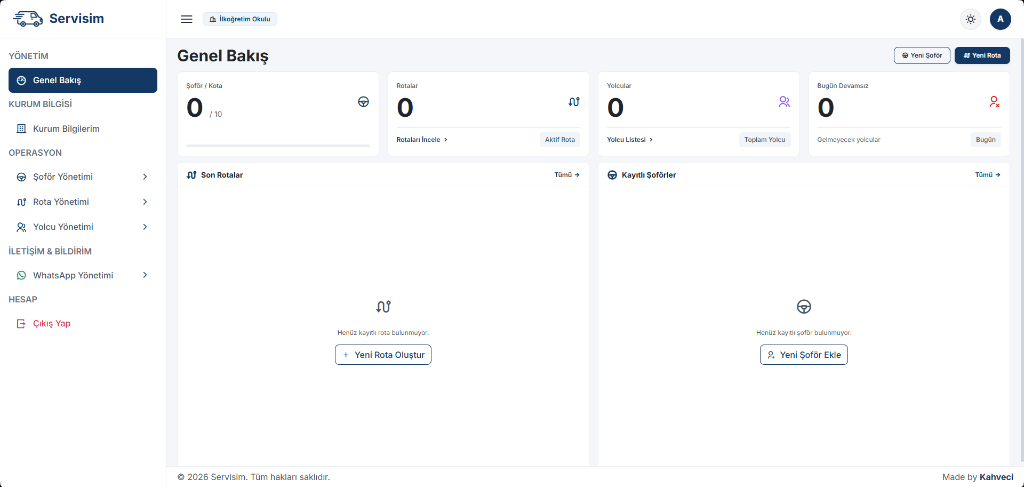The image size is (1024, 487).
Task: Click the 'Genel Bakış' page heading
Action: (x=223, y=56)
